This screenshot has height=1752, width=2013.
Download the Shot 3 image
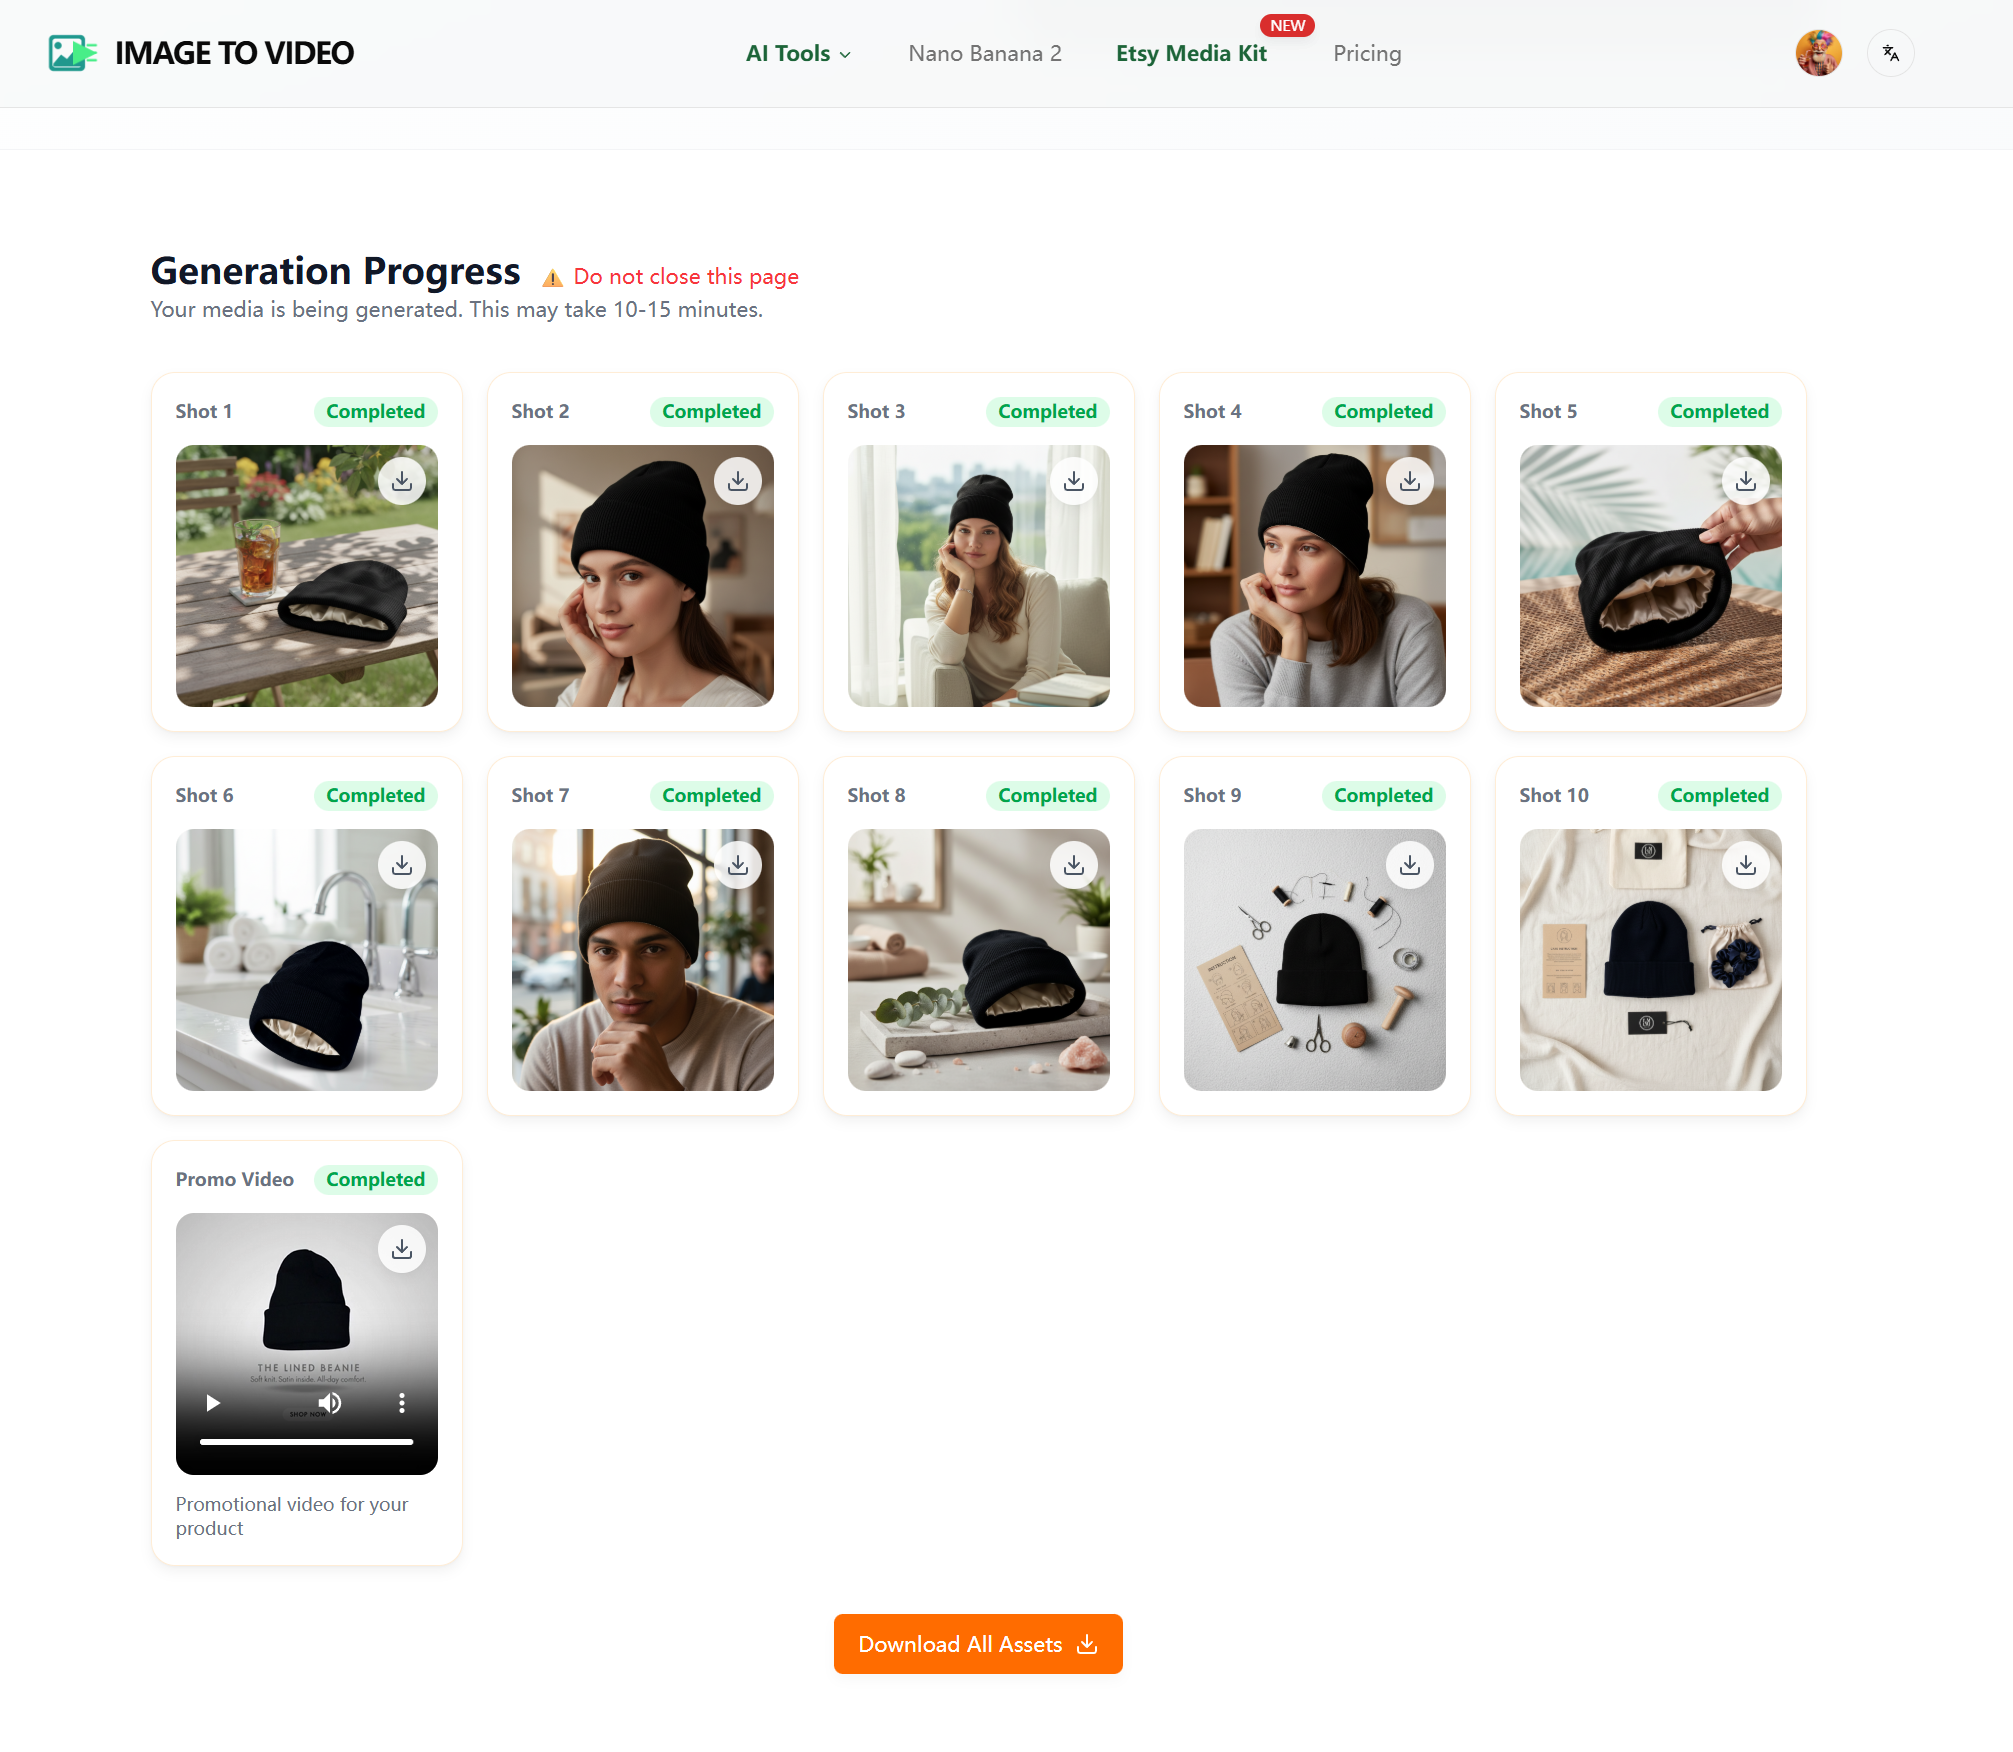coord(1074,480)
